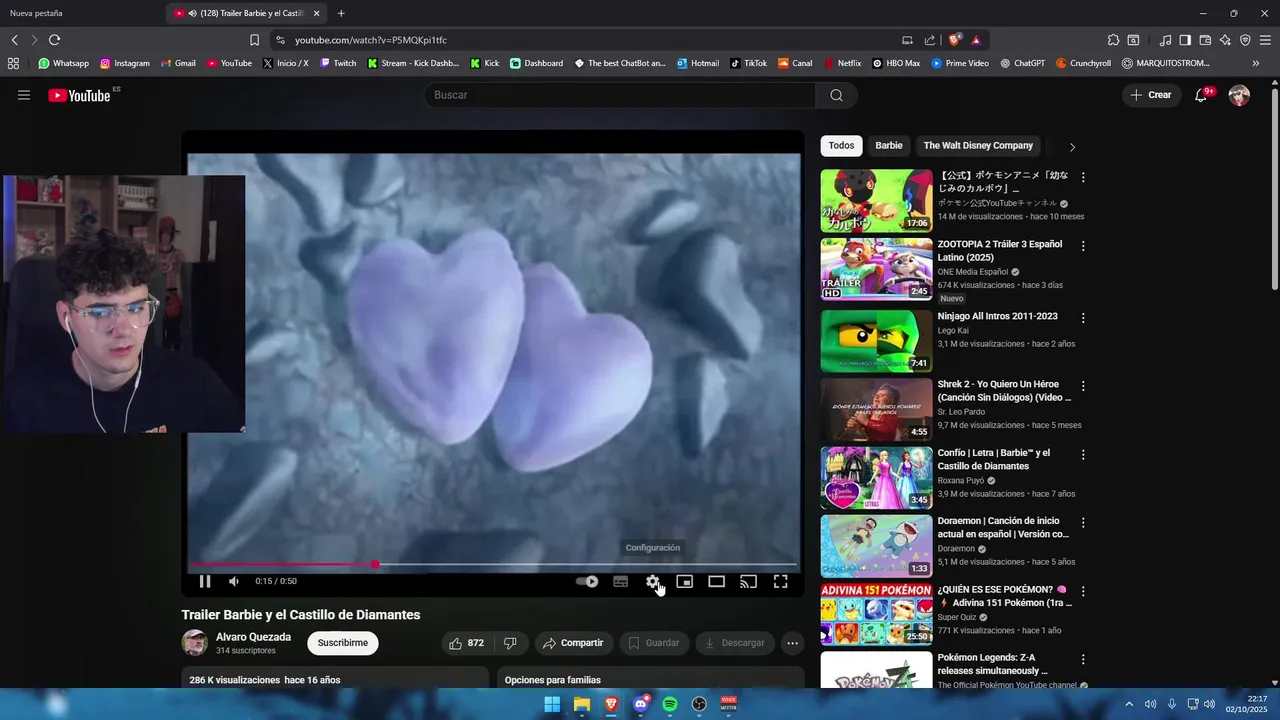Click the Descargar button

coord(735,643)
